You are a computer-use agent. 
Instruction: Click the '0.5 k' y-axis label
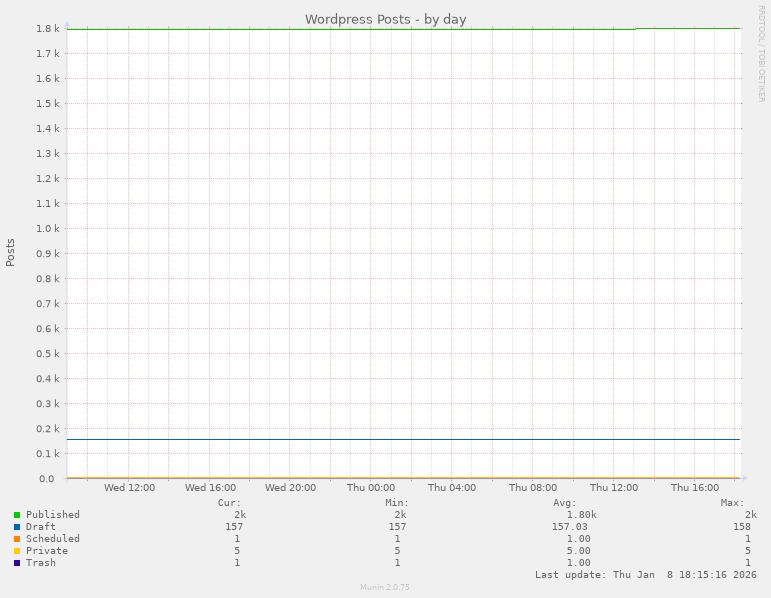(x=48, y=354)
